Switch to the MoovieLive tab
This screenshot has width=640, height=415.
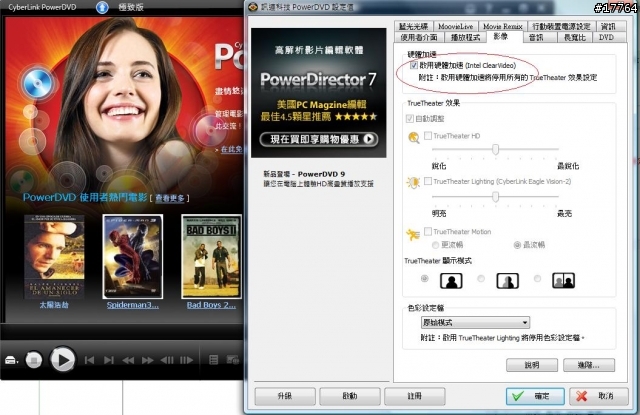[x=456, y=27]
